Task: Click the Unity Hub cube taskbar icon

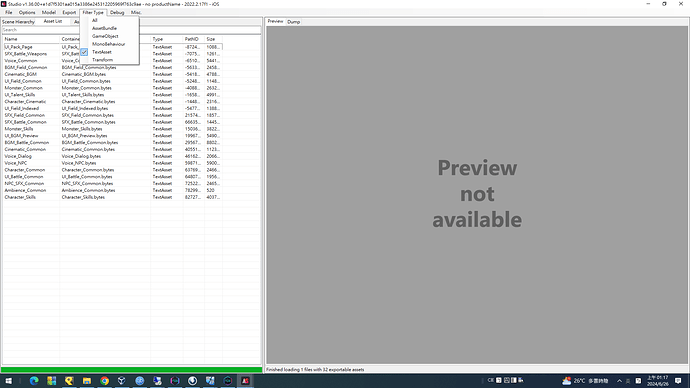Action: [122, 381]
